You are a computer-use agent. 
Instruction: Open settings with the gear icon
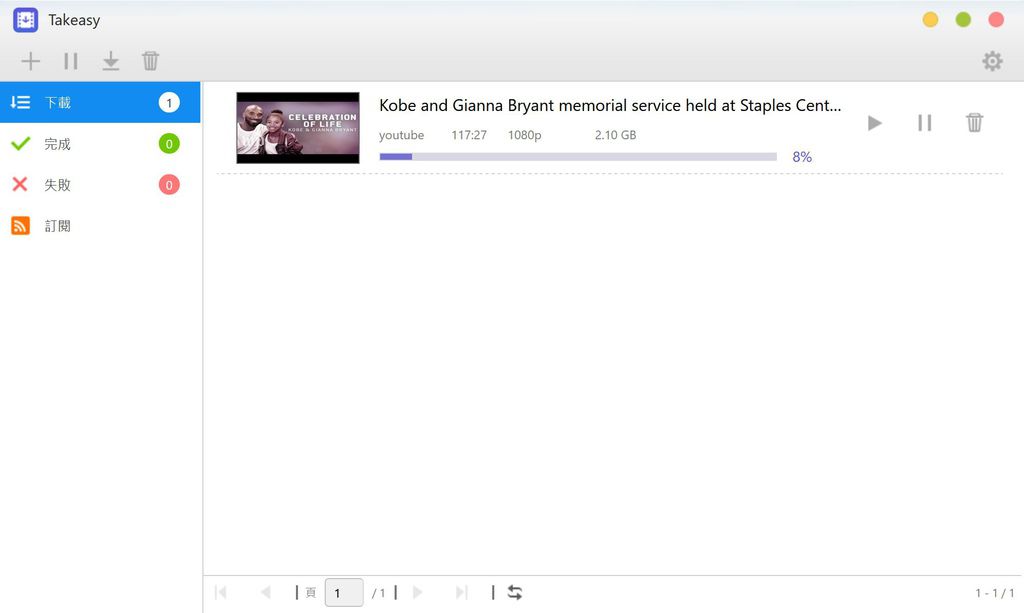click(992, 61)
